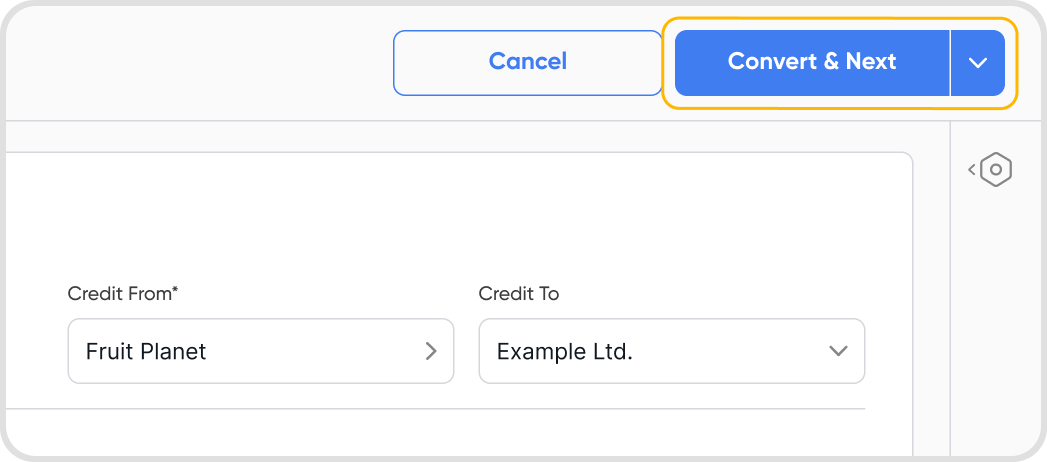Screen dimensions: 1047x462
Task: Click the collapsed right sidebar strip
Action: coord(997,320)
